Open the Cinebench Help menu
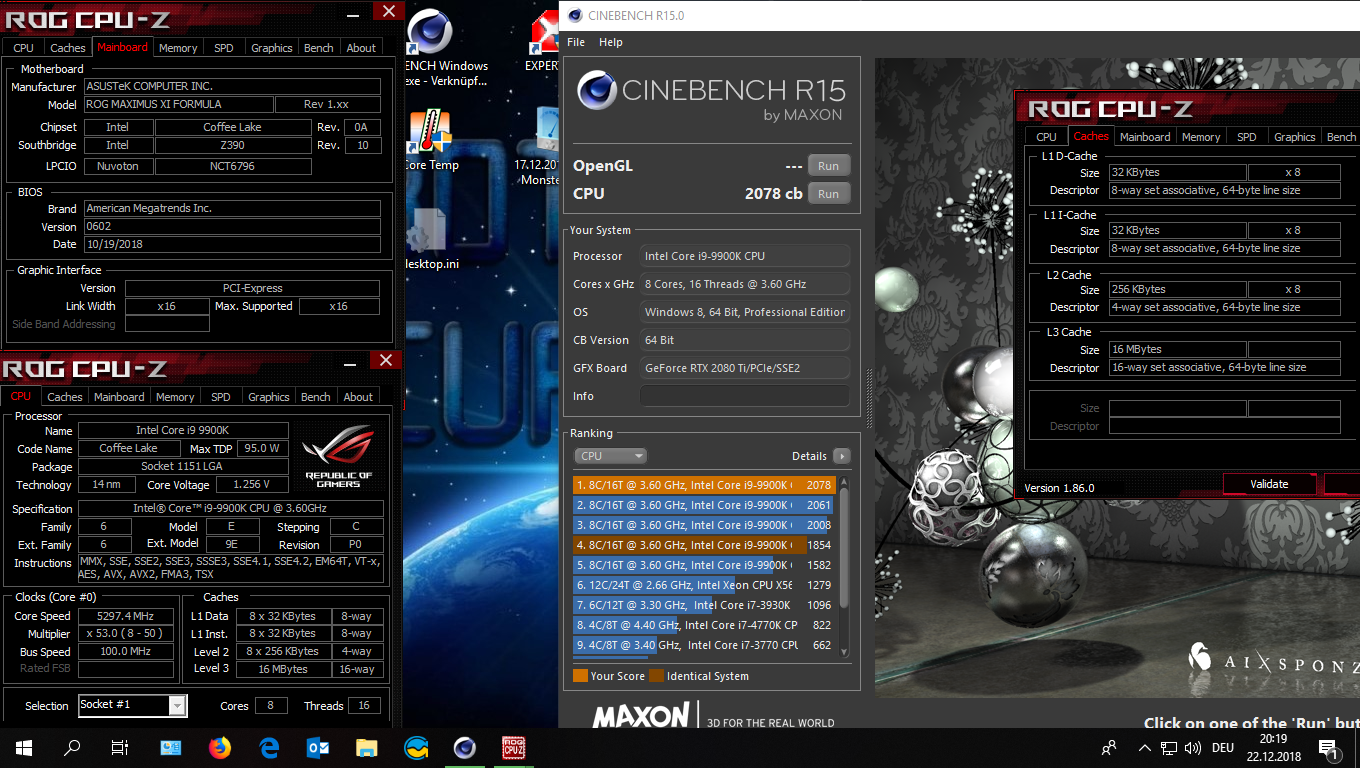 [611, 42]
